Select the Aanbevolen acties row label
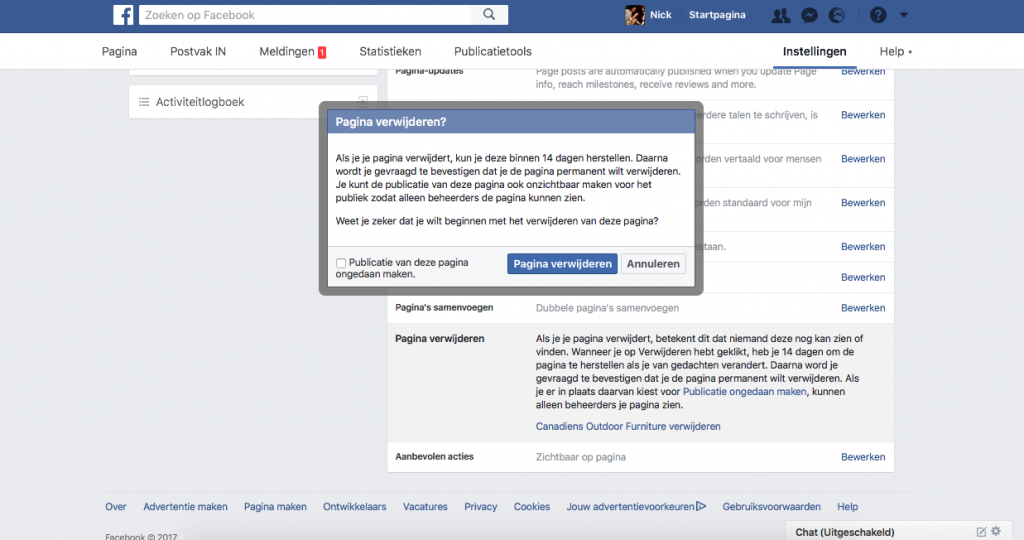The height and width of the screenshot is (540, 1024). coord(434,456)
